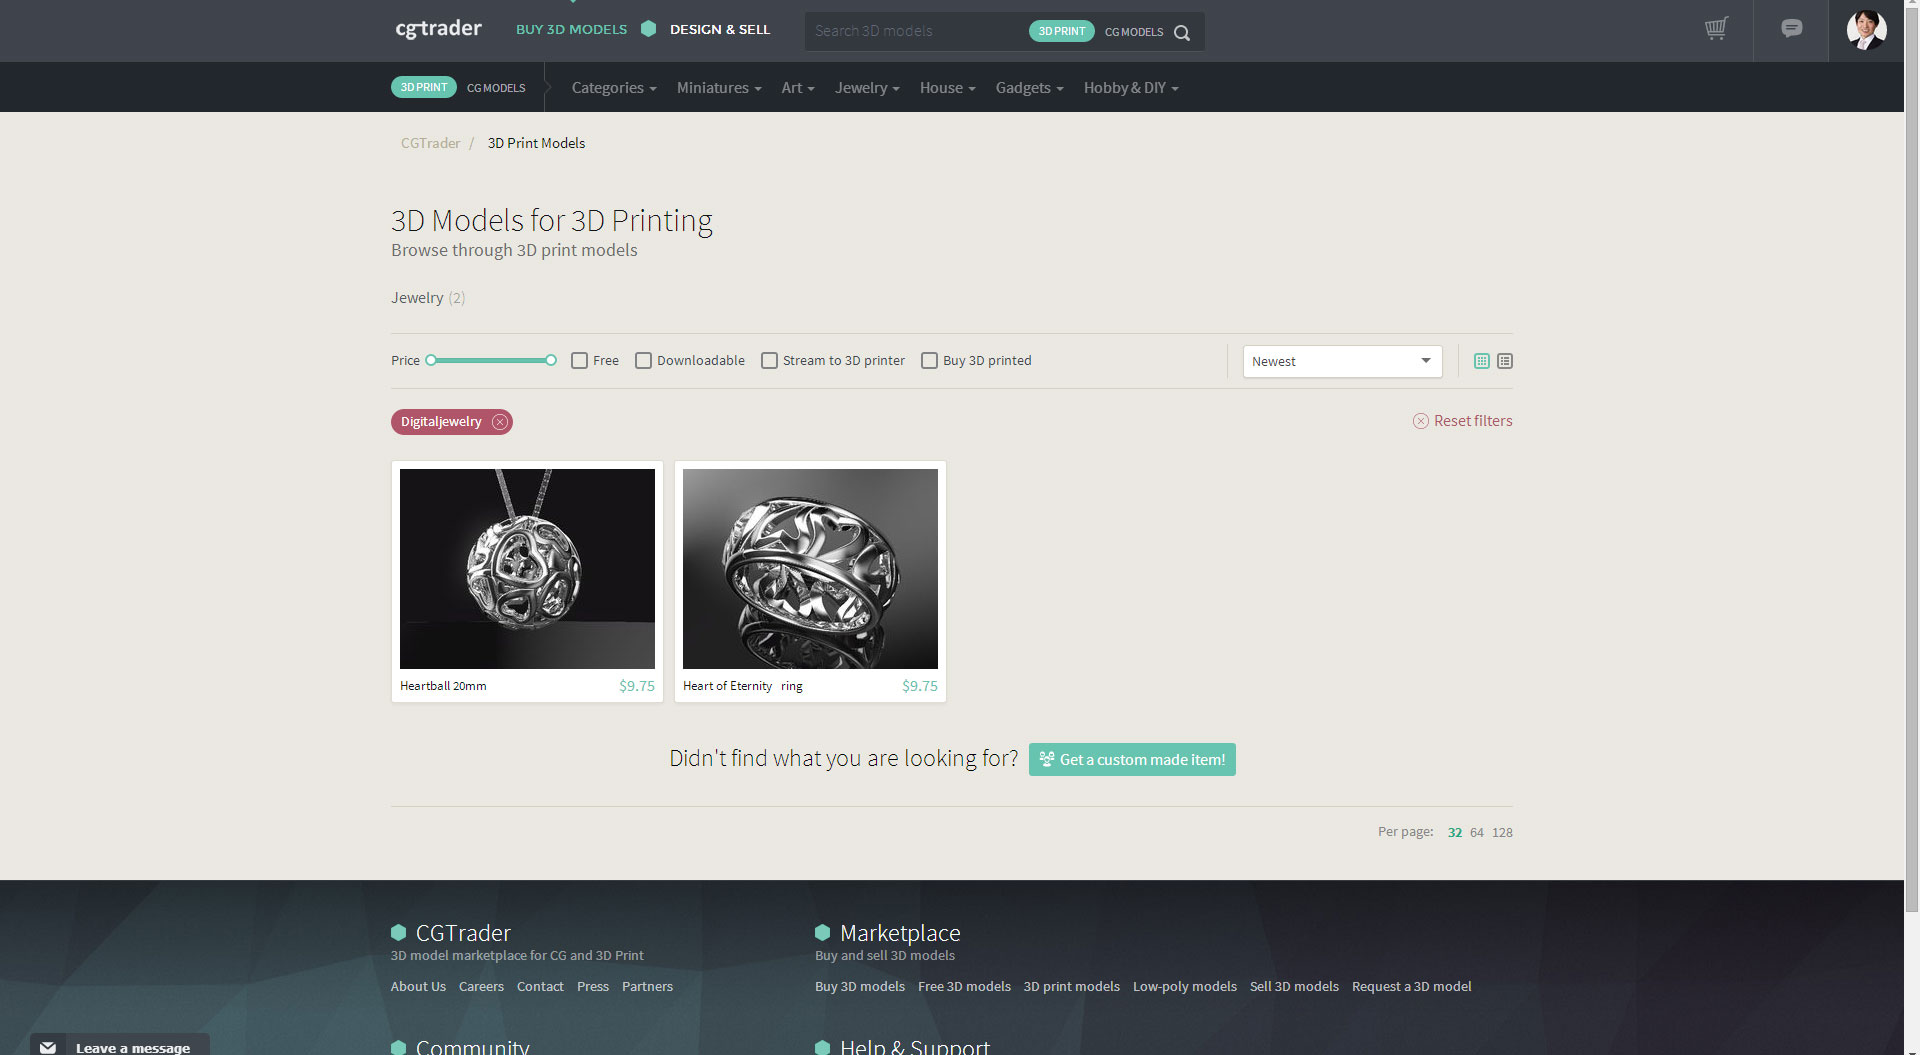Open the BUY 3D MODELS tab
This screenshot has width=1920, height=1055.
pos(571,29)
